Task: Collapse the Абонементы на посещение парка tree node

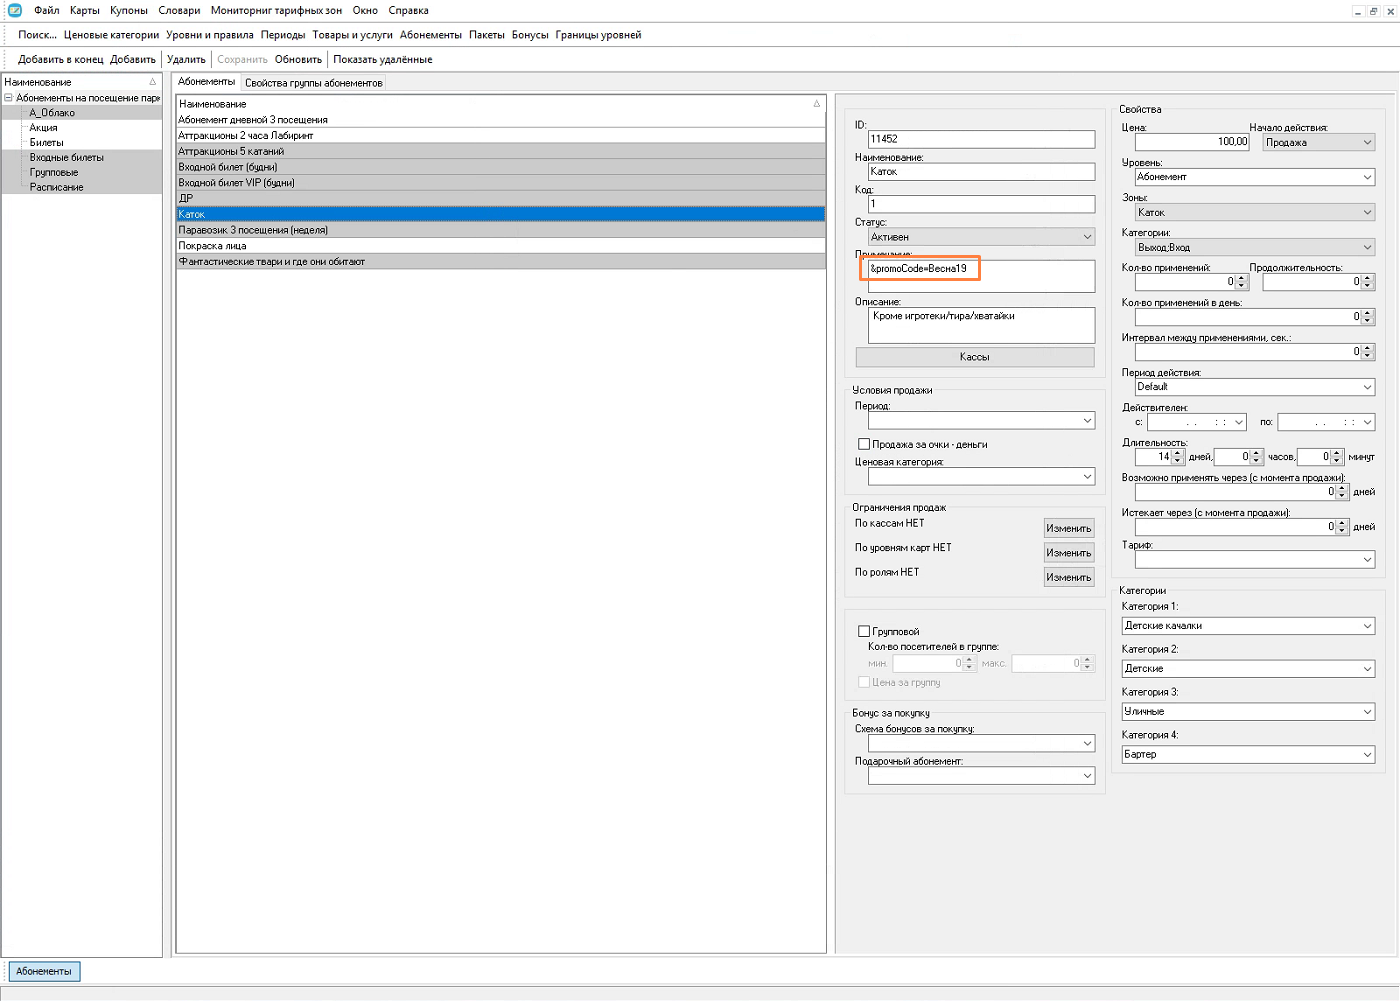Action: coord(8,98)
